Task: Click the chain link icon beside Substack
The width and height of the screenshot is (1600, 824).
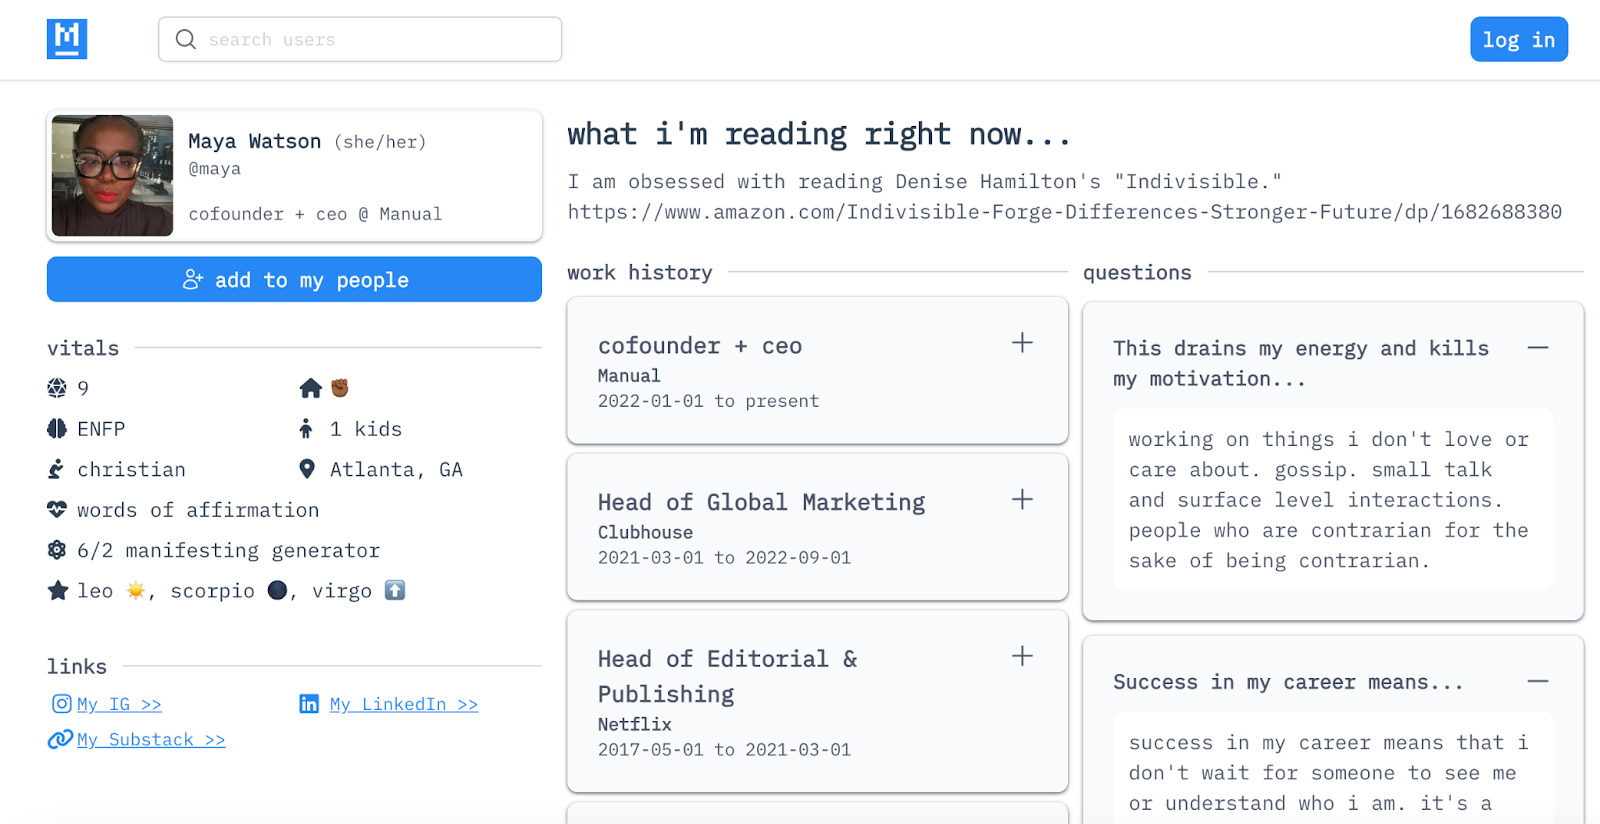Action: 60,739
